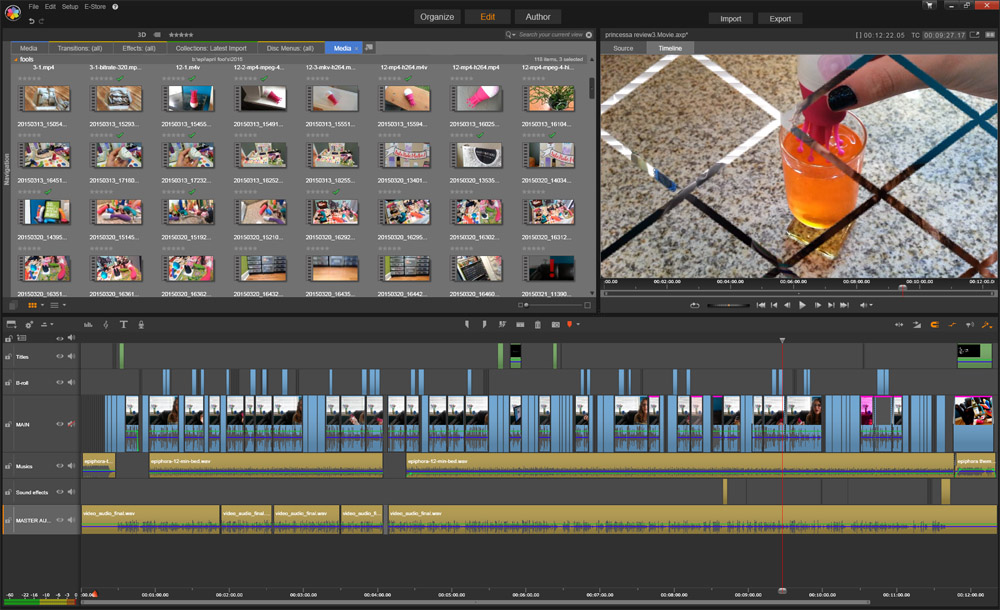Click the Search your current view field
The height and width of the screenshot is (610, 1000).
[x=550, y=35]
